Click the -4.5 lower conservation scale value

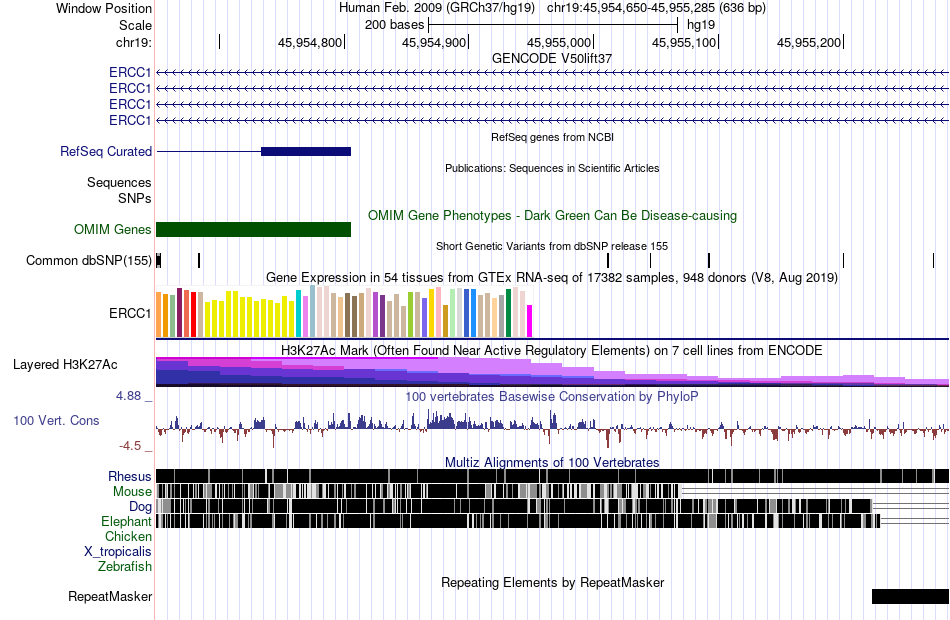pos(130,446)
